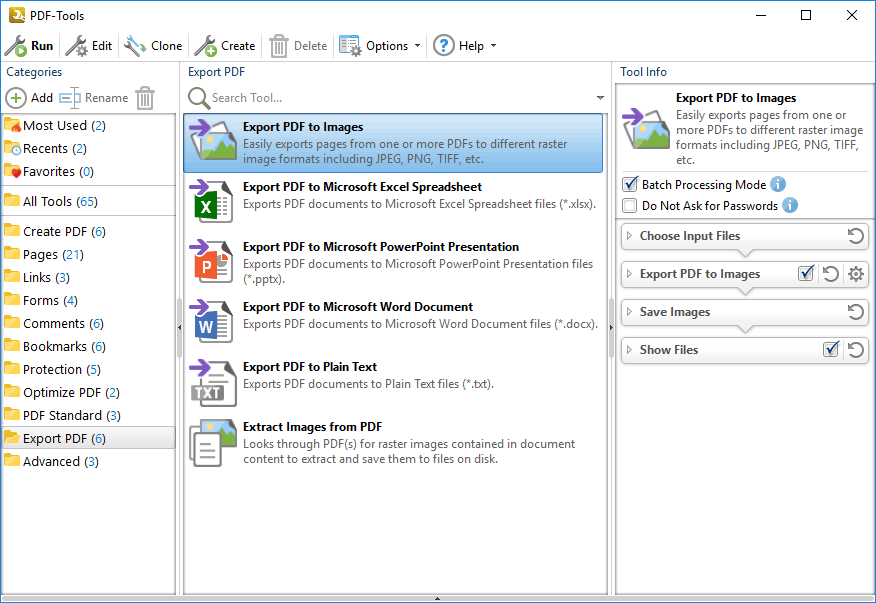The width and height of the screenshot is (876, 603).
Task: Show All Tools category
Action: coord(88,201)
